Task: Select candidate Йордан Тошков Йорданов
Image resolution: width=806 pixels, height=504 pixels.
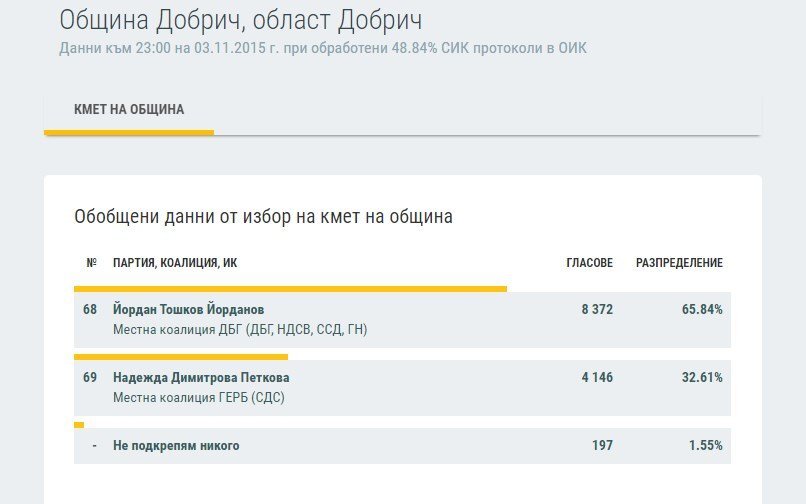Action: (188, 310)
